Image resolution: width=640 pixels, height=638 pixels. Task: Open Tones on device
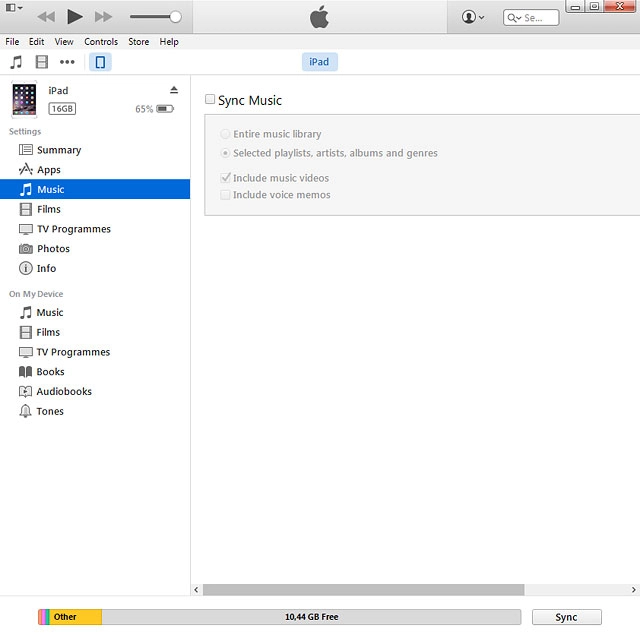(95, 411)
